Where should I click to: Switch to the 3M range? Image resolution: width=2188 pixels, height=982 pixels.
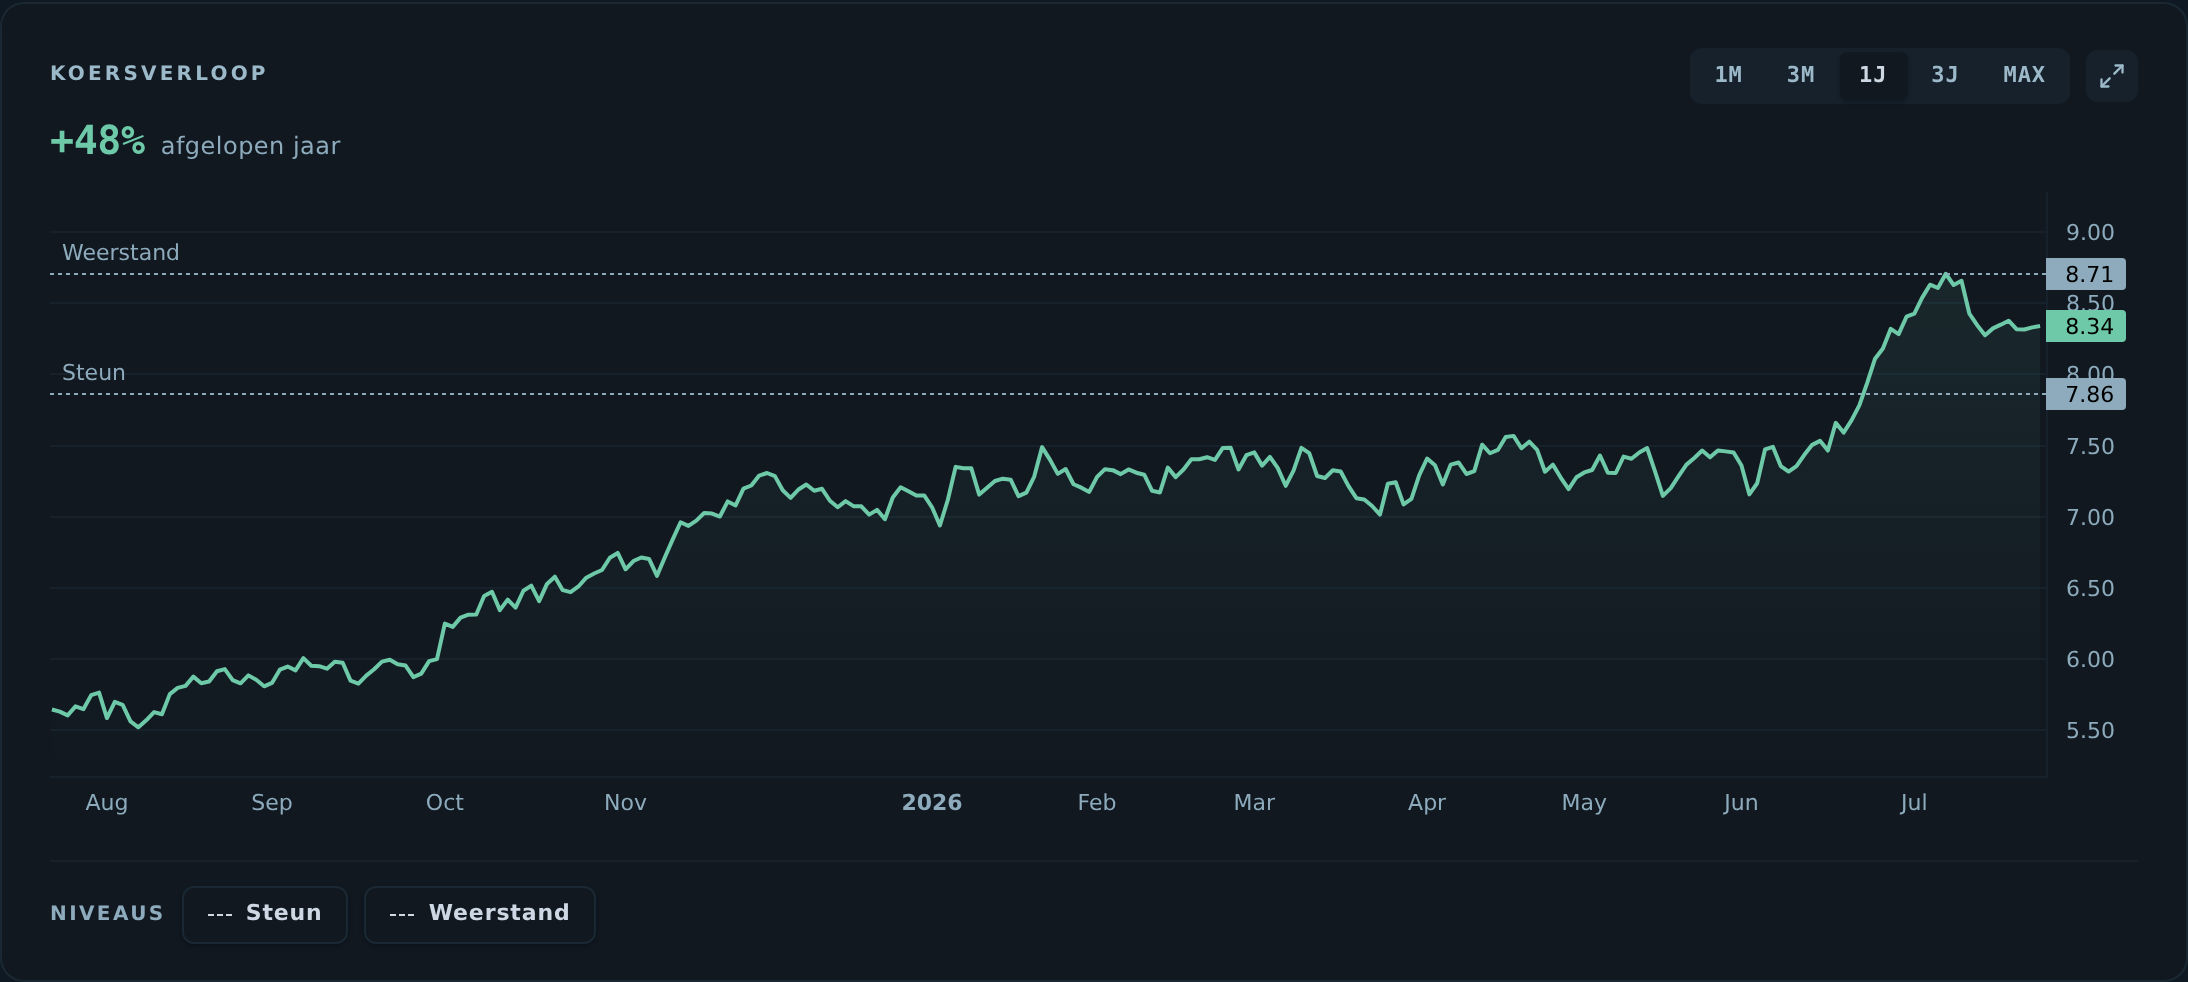(x=1800, y=75)
